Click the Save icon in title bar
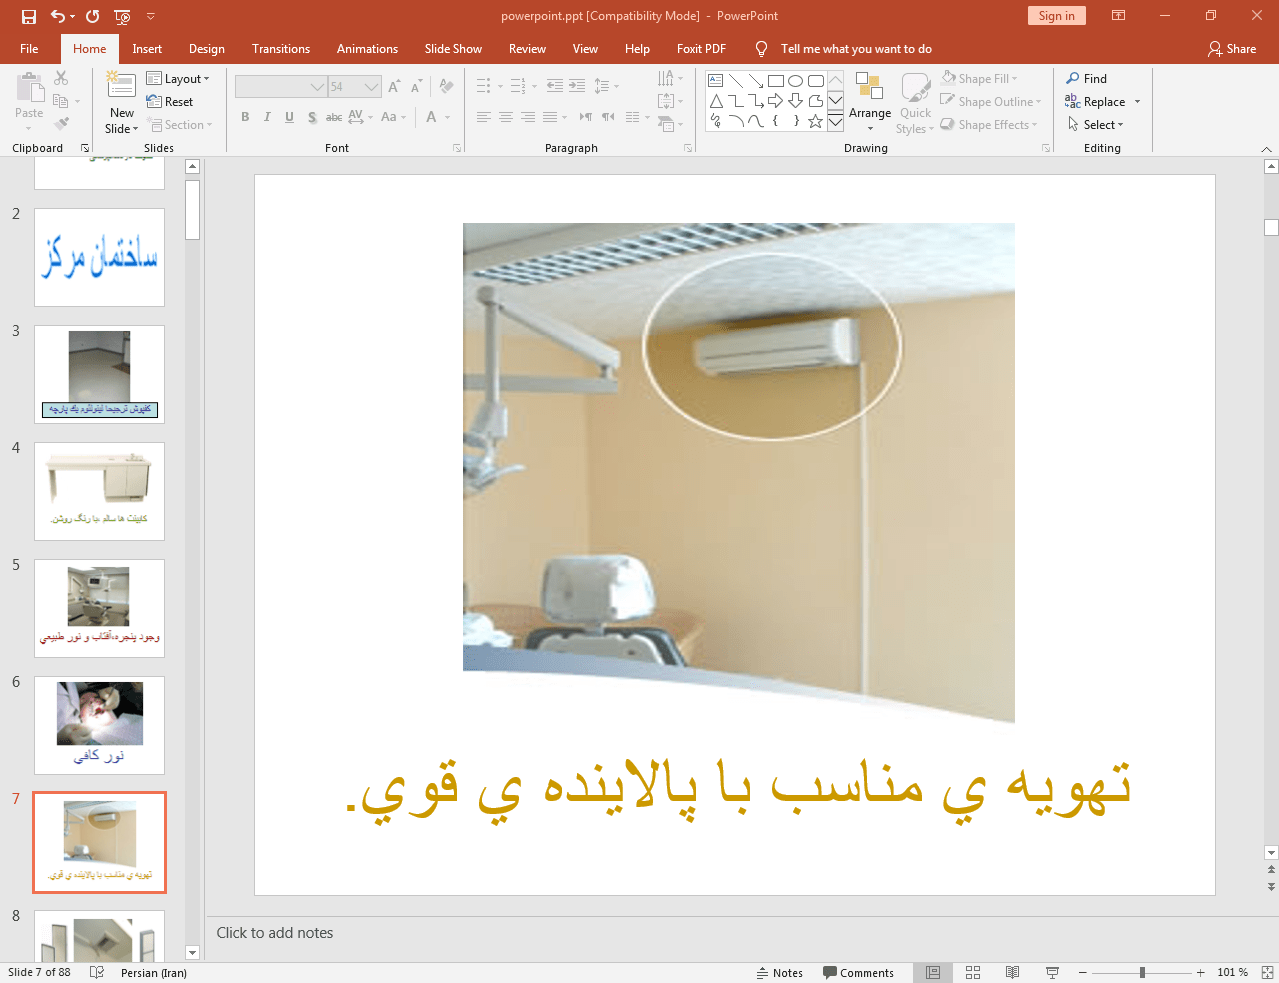This screenshot has width=1279, height=983. pyautogui.click(x=29, y=16)
